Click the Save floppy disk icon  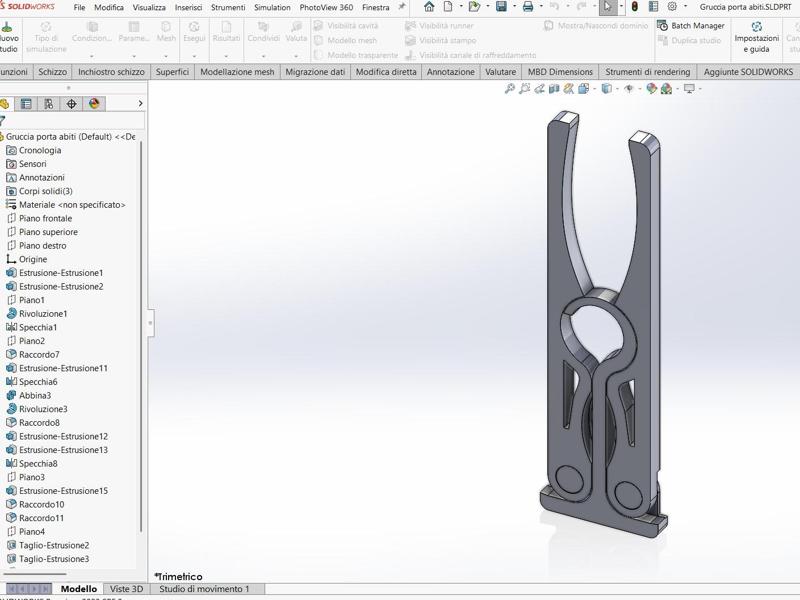[502, 7]
